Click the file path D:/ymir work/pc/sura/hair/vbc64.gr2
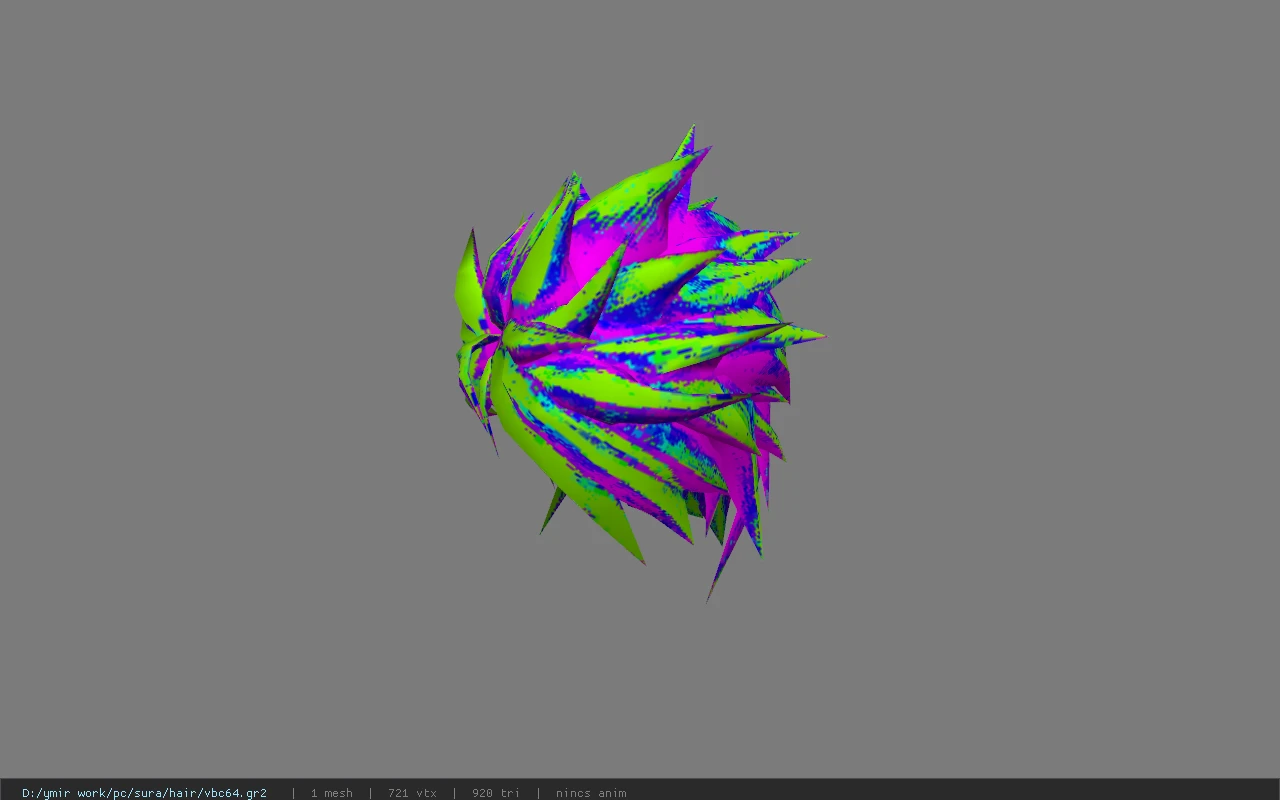The width and height of the screenshot is (1280, 800). click(x=144, y=793)
